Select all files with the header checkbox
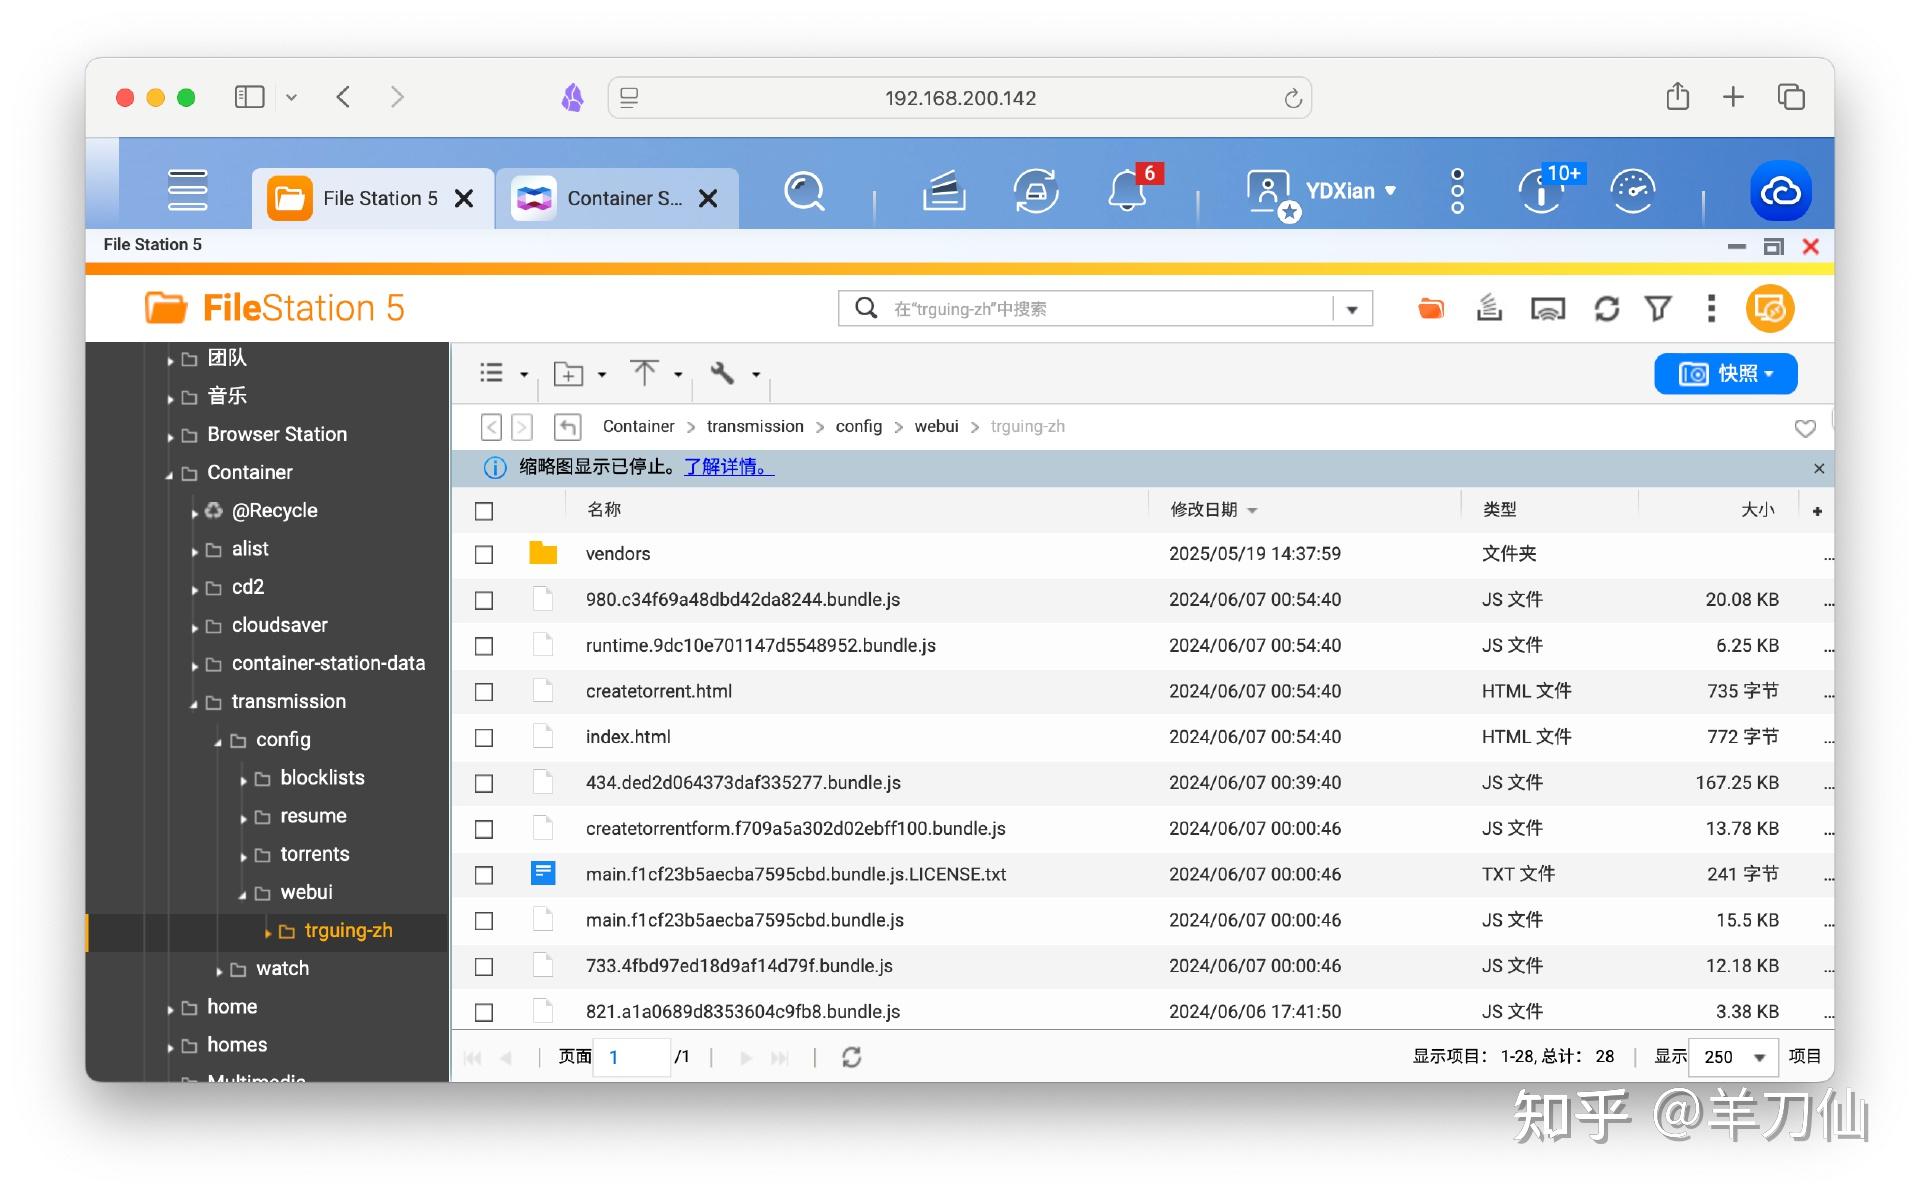The width and height of the screenshot is (1920, 1195). coord(484,510)
